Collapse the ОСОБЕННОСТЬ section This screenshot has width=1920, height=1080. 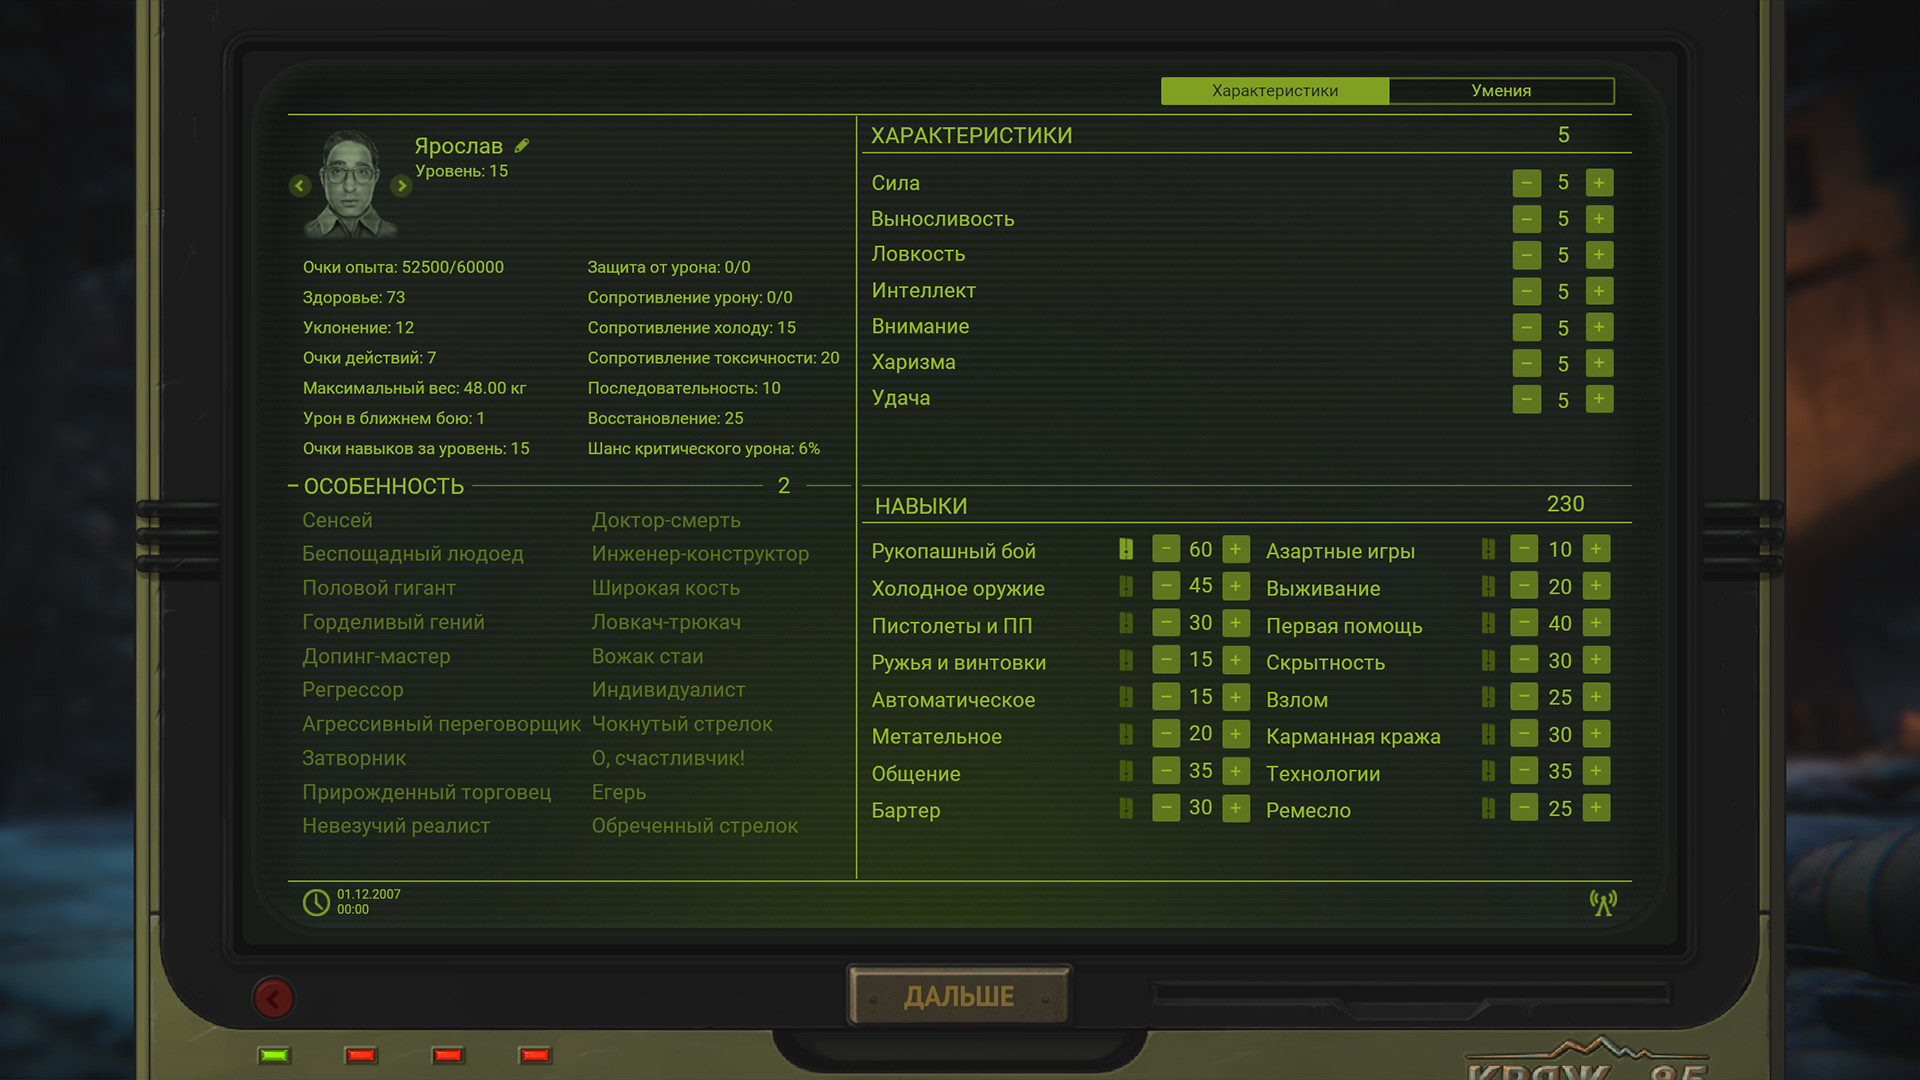[x=293, y=486]
